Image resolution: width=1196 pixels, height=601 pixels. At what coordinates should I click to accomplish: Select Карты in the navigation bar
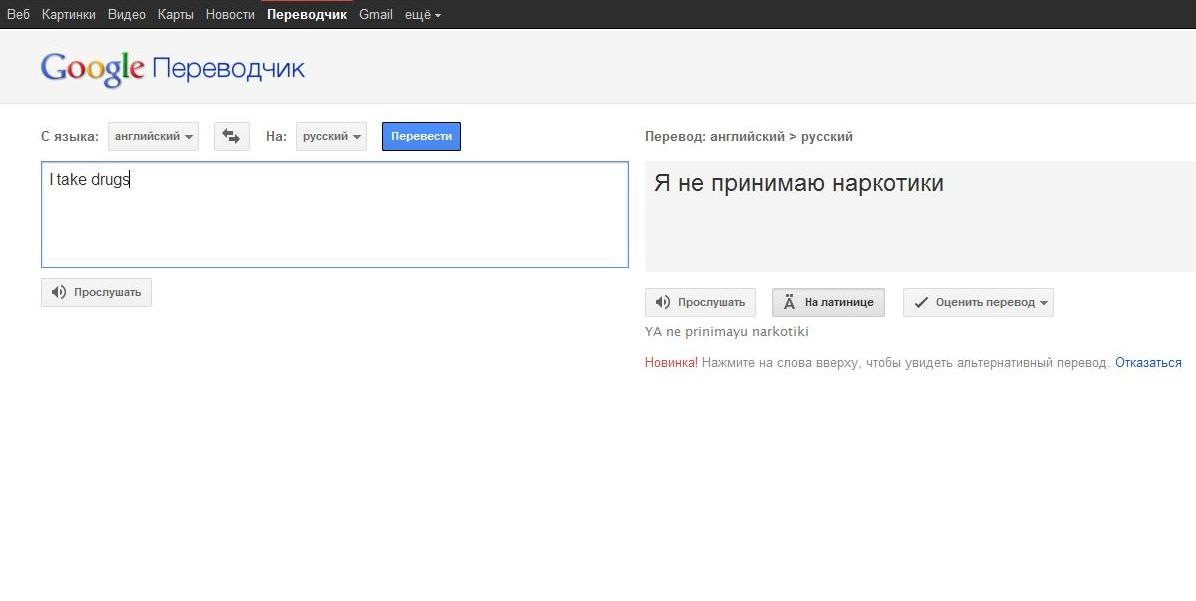tap(175, 15)
